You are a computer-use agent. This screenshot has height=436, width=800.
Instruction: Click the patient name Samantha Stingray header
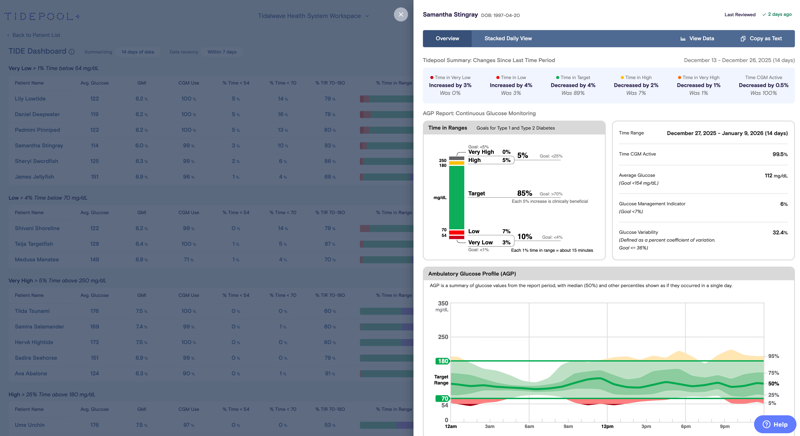[450, 15]
